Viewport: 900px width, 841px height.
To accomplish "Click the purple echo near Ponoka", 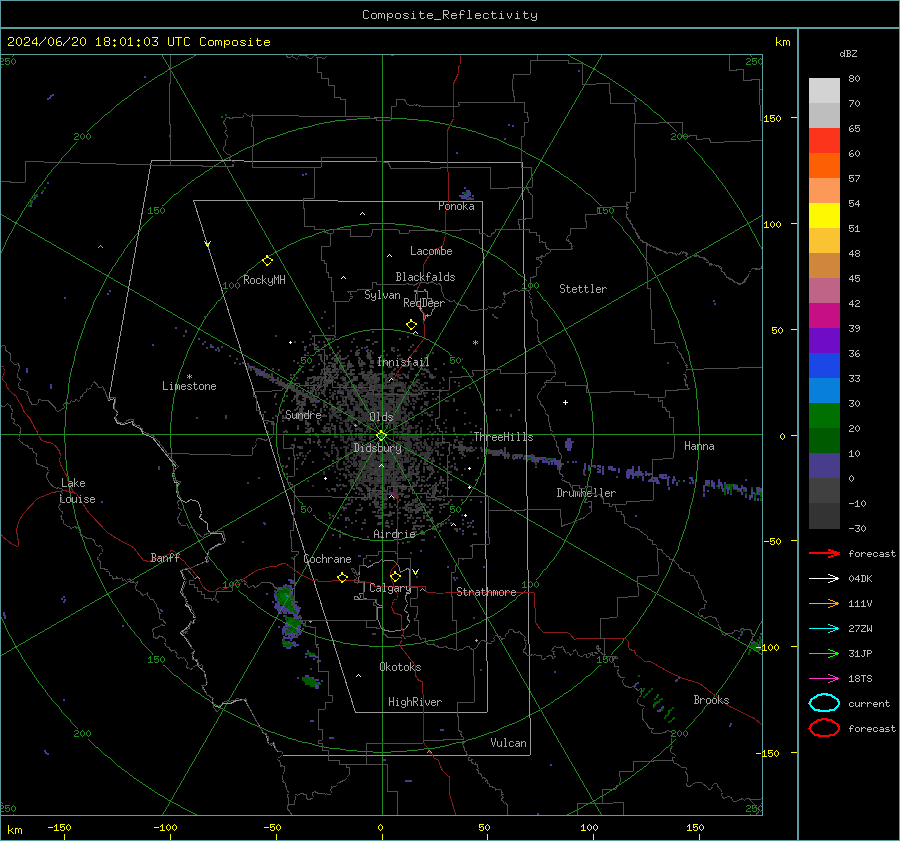I will click(x=467, y=195).
